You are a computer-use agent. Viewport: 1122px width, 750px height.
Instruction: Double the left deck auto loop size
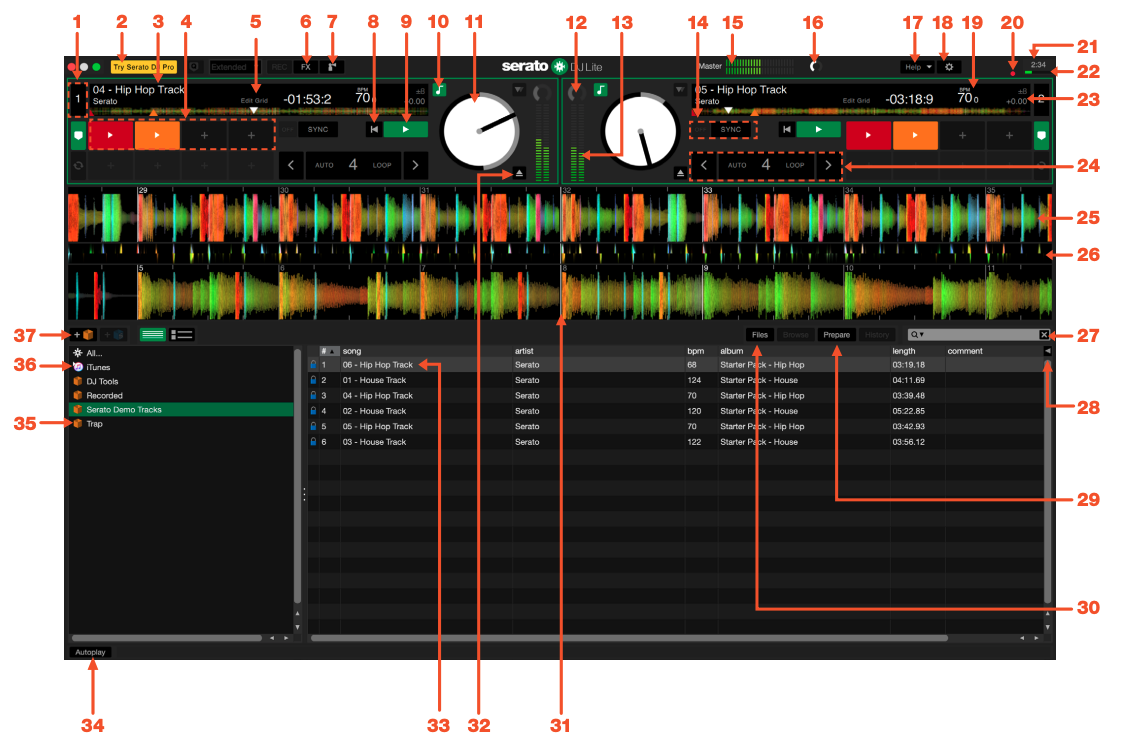pyautogui.click(x=416, y=165)
